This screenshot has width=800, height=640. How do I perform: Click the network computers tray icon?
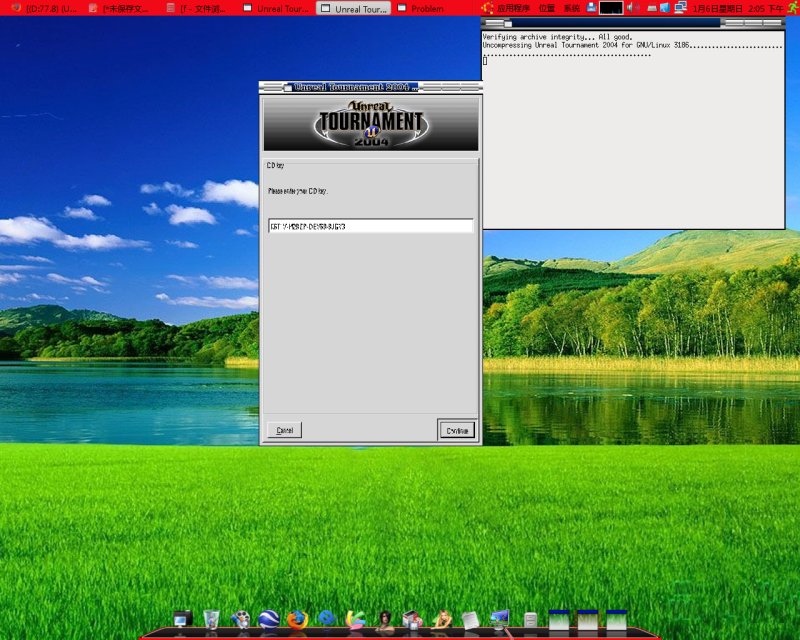click(x=680, y=8)
